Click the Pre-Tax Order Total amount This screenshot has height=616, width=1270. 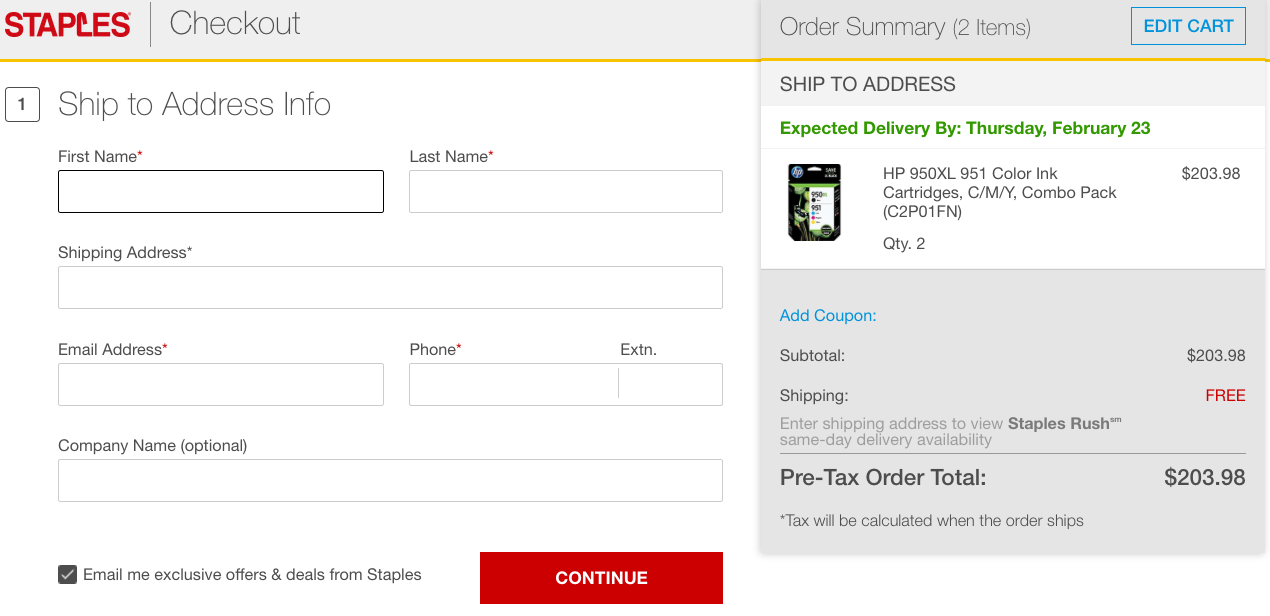(1204, 478)
